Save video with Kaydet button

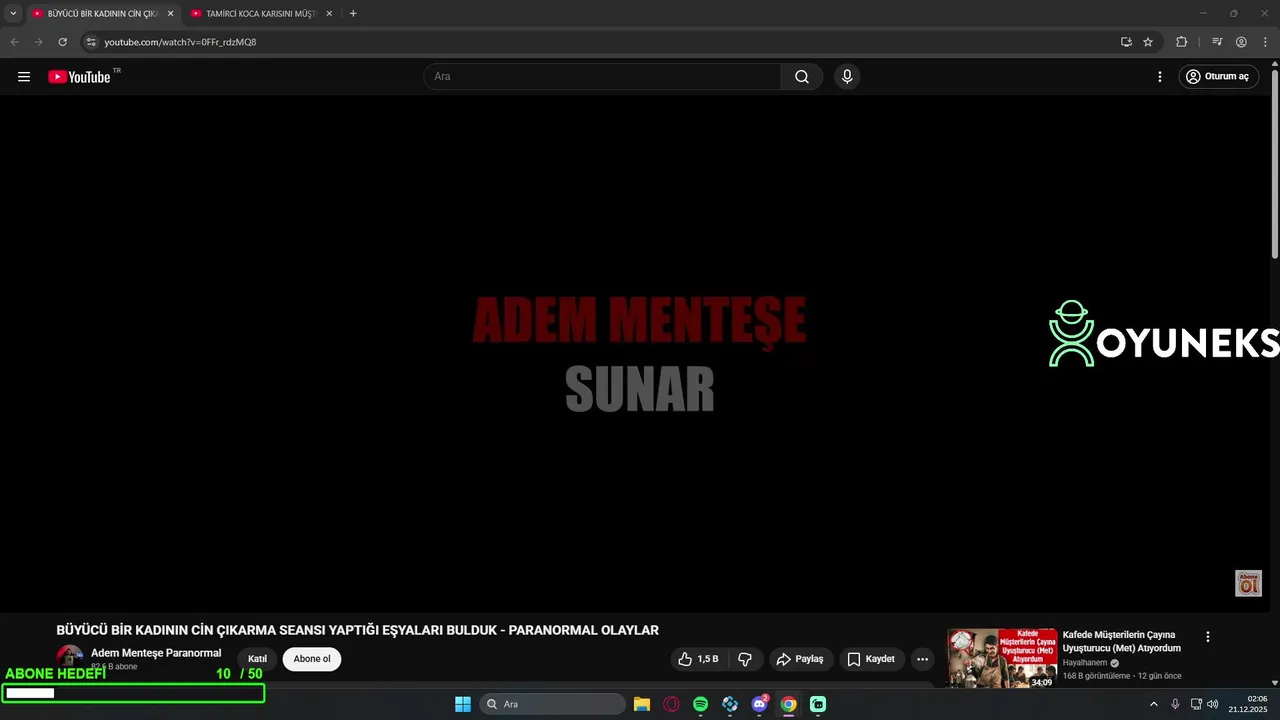pos(871,659)
